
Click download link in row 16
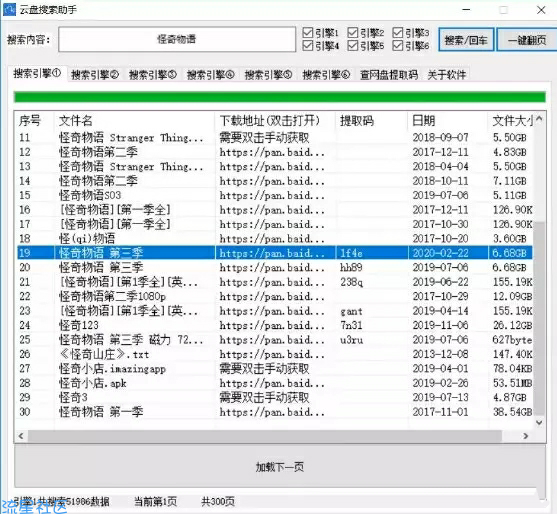(x=272, y=210)
